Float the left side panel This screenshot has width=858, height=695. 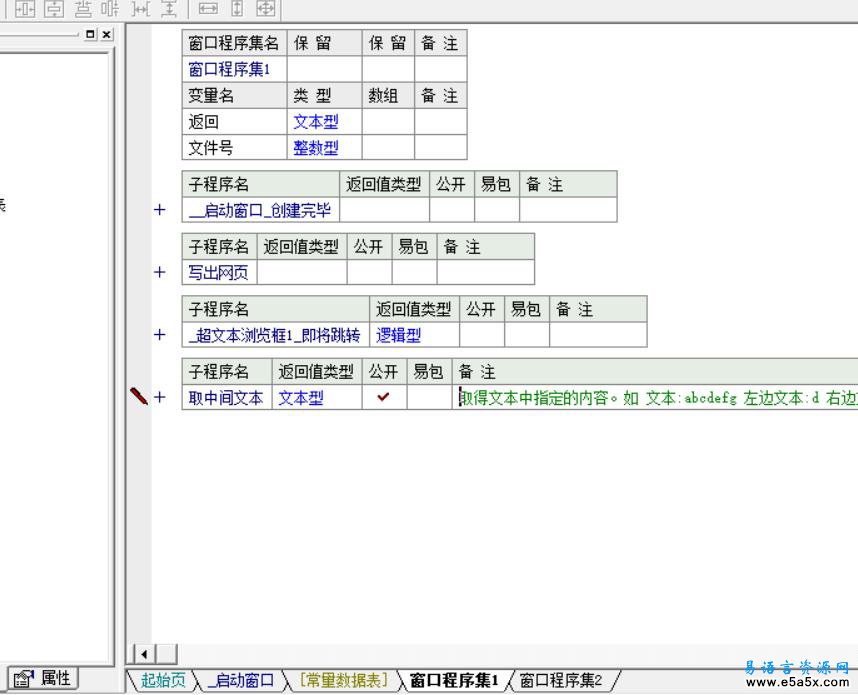tap(90, 34)
